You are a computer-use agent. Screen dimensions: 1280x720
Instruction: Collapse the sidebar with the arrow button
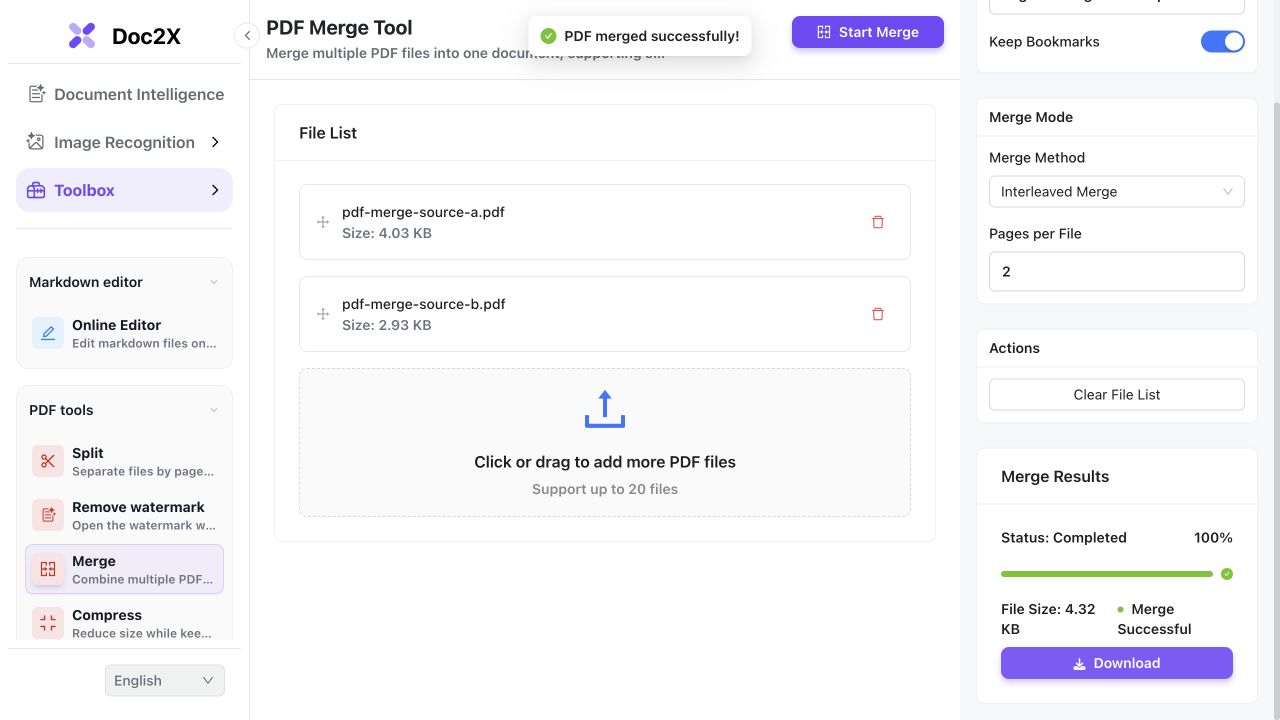[247, 36]
